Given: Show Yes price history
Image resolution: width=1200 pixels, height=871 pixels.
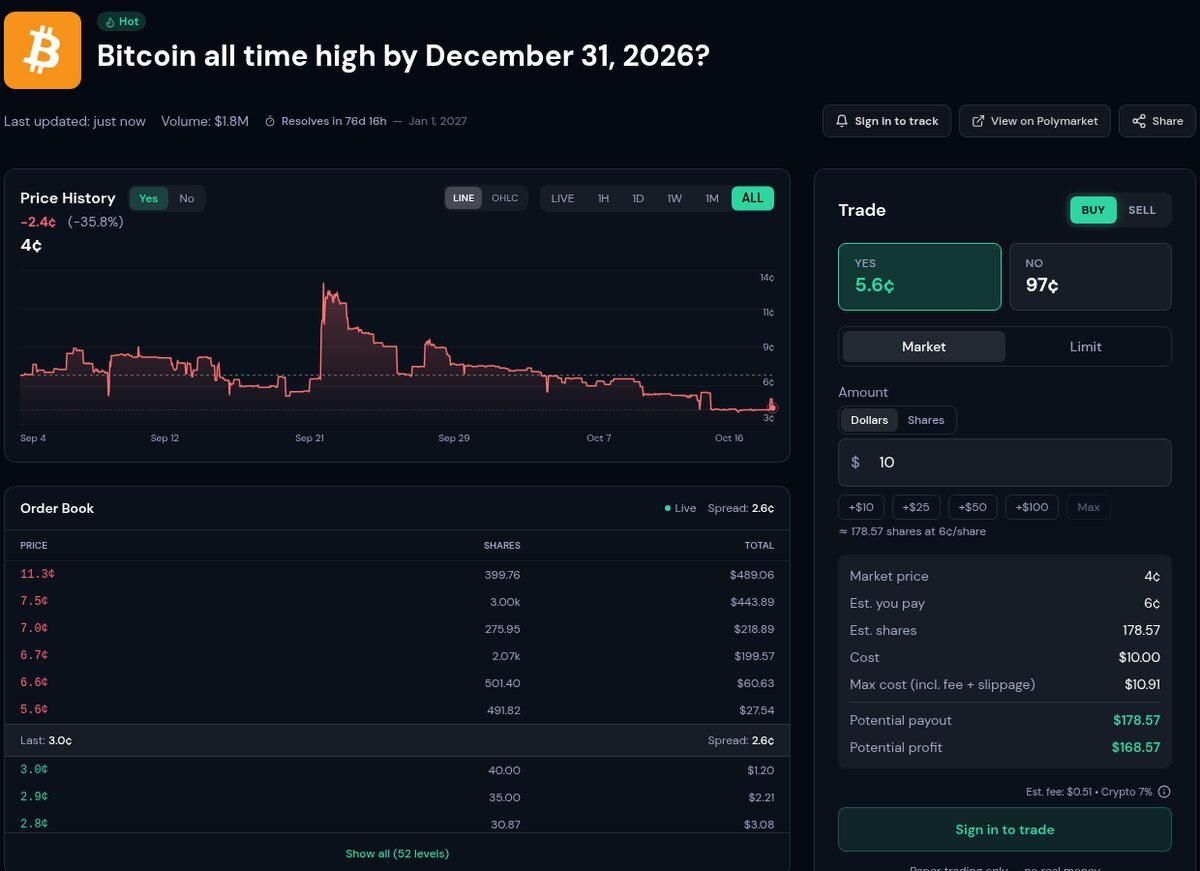Looking at the screenshot, I should point(149,198).
